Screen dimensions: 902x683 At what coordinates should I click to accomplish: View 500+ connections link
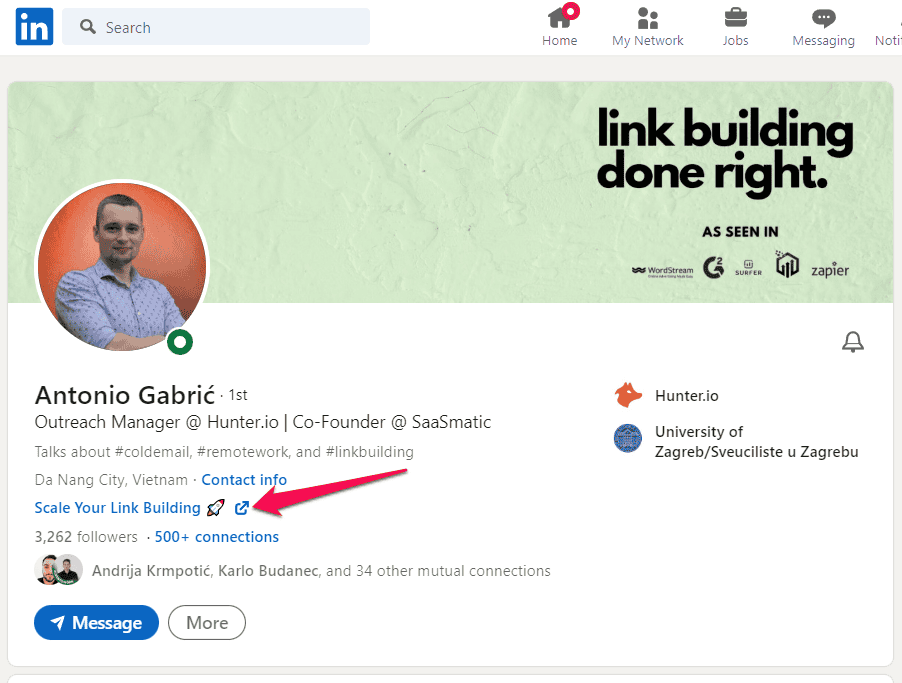click(x=216, y=536)
